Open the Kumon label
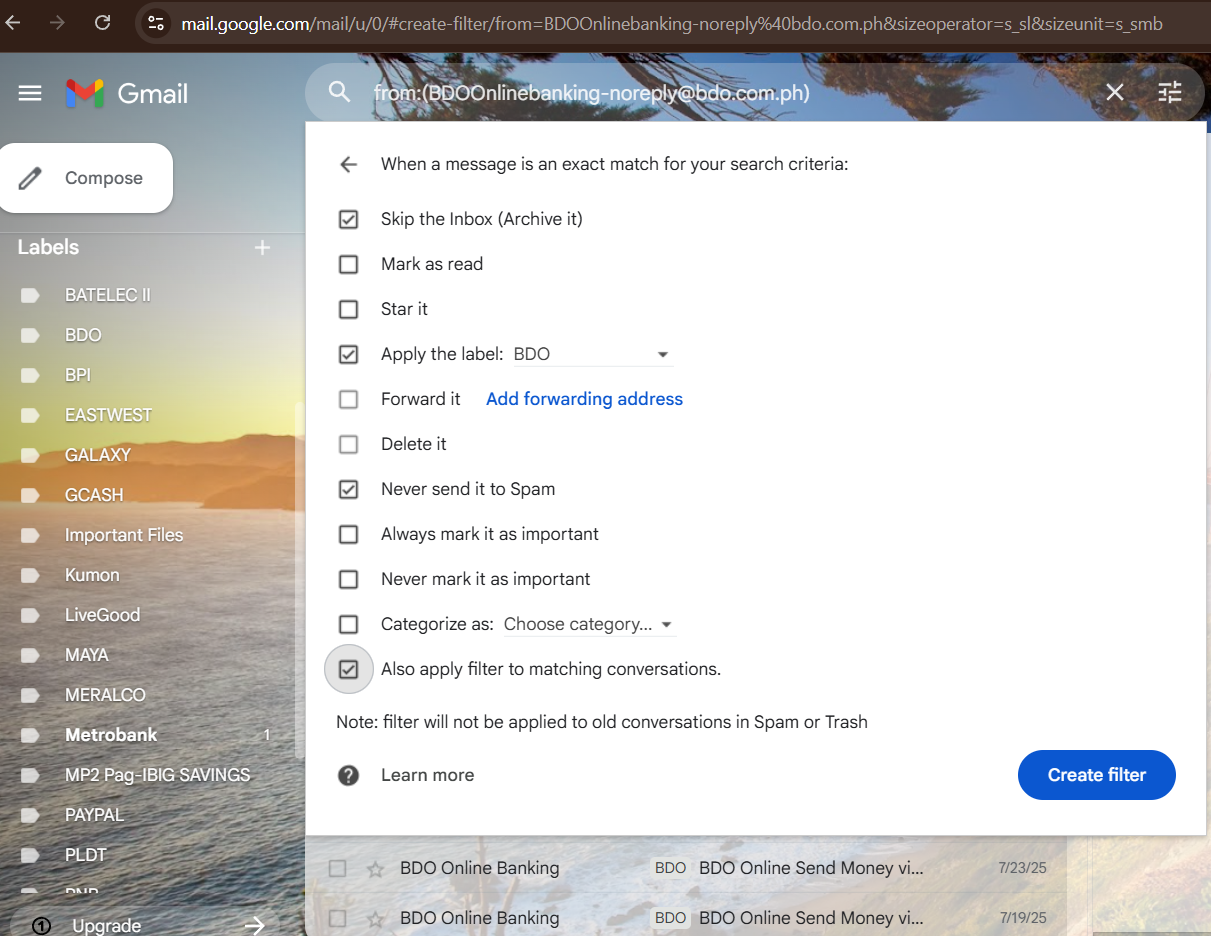 [92, 575]
